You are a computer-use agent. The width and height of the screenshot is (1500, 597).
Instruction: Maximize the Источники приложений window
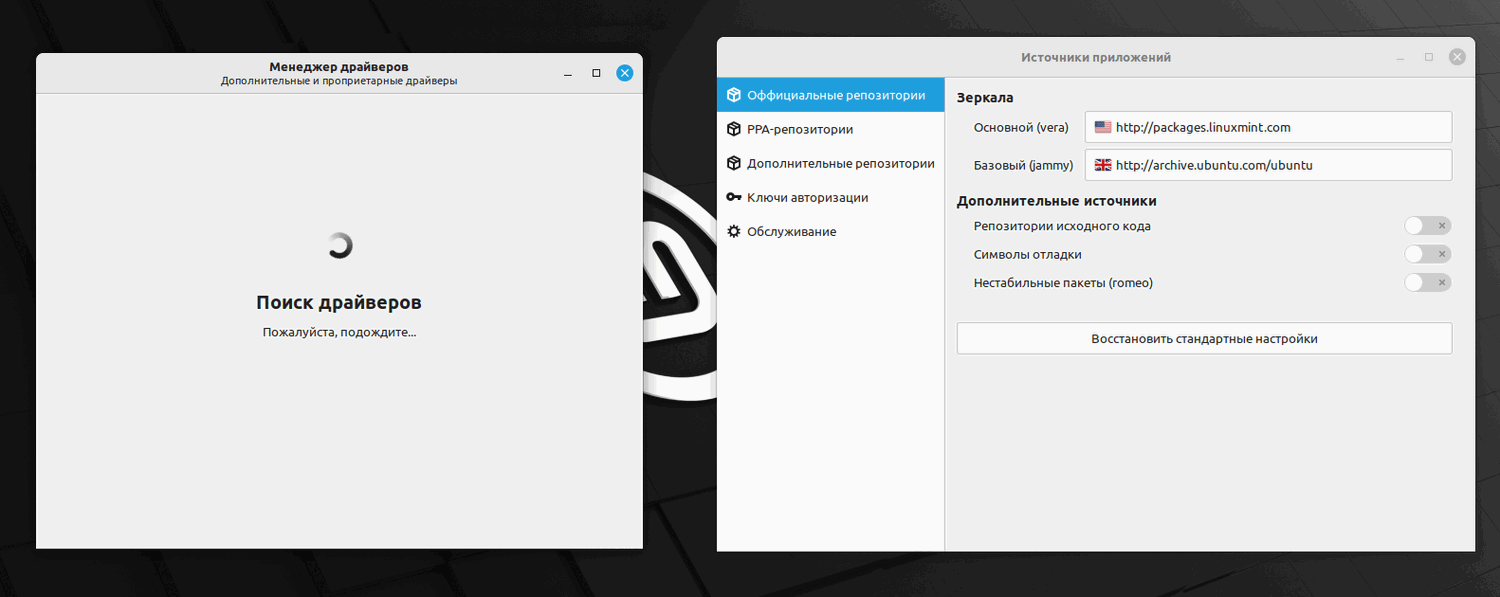[x=1429, y=57]
